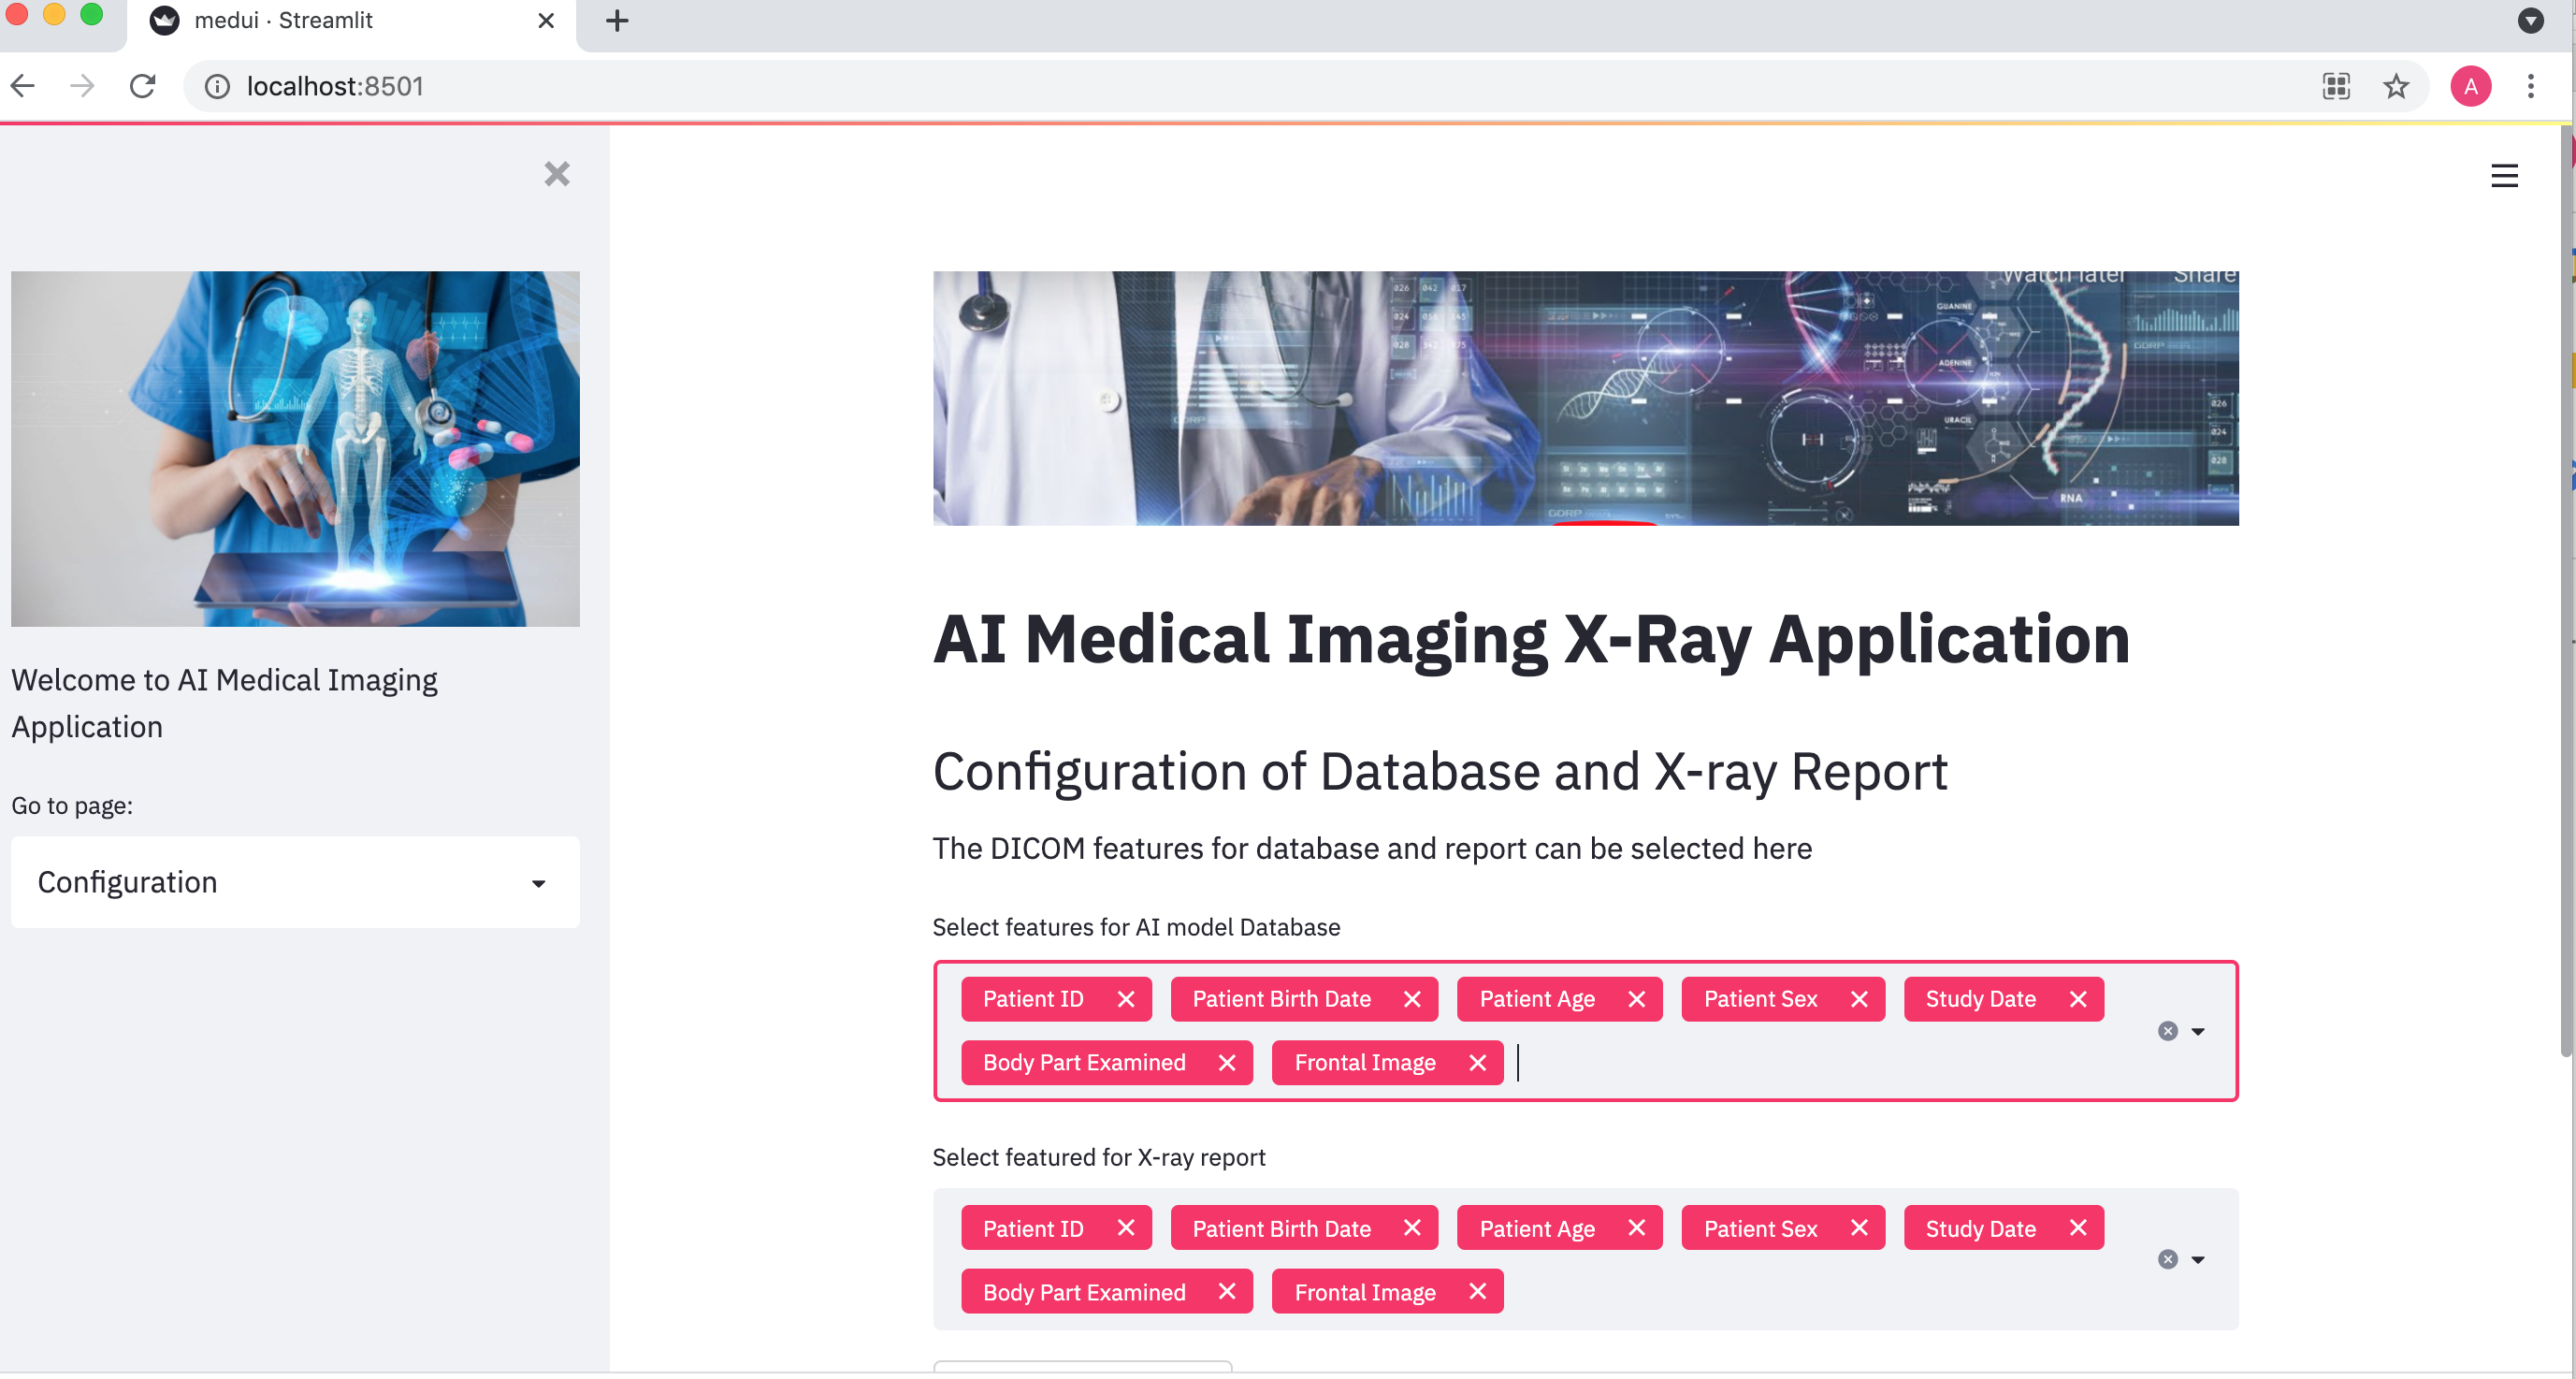The image size is (2576, 1379).
Task: Expand the X-ray report features dropdown
Action: (2198, 1259)
